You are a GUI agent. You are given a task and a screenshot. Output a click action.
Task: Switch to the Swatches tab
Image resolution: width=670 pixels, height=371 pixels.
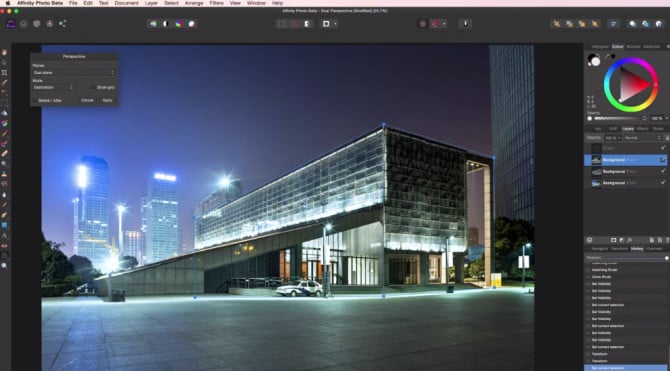[652, 47]
